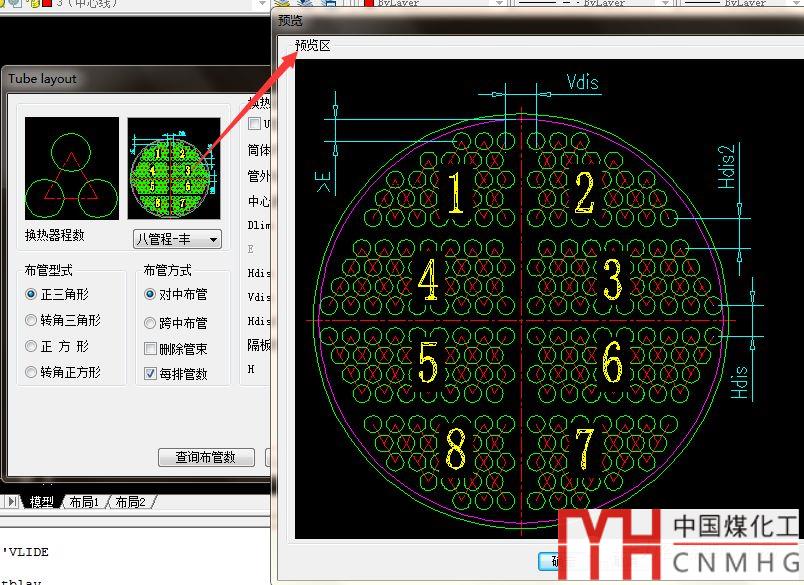Open the ByLayer color dropdown

point(498,3)
